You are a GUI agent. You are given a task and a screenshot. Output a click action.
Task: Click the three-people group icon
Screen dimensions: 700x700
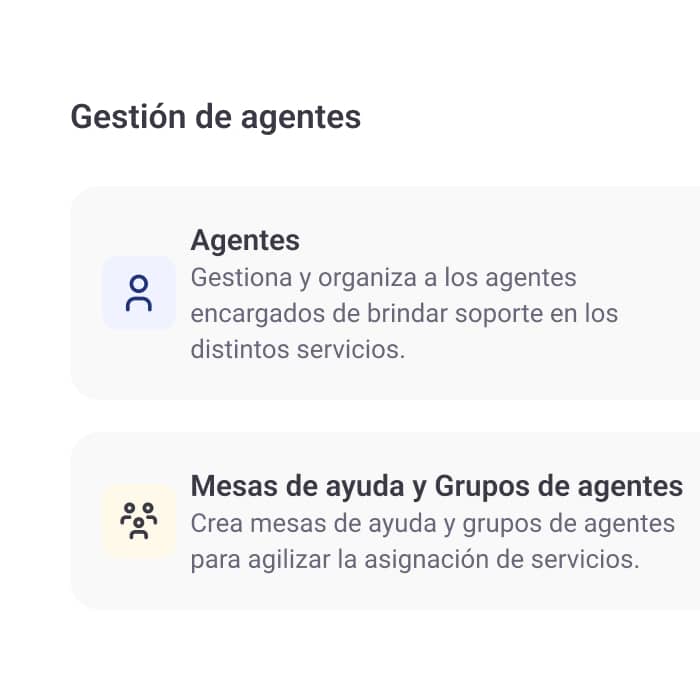[139, 521]
